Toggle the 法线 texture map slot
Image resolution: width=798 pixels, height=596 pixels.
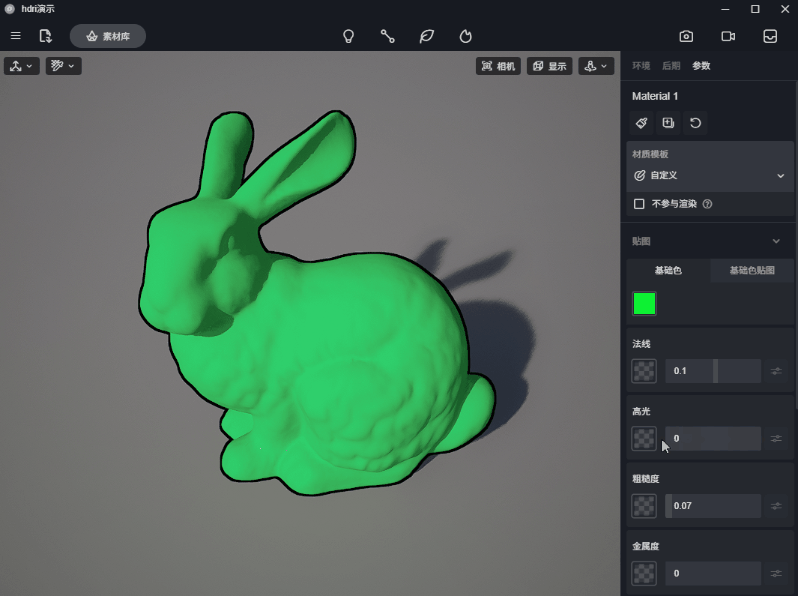click(x=644, y=371)
